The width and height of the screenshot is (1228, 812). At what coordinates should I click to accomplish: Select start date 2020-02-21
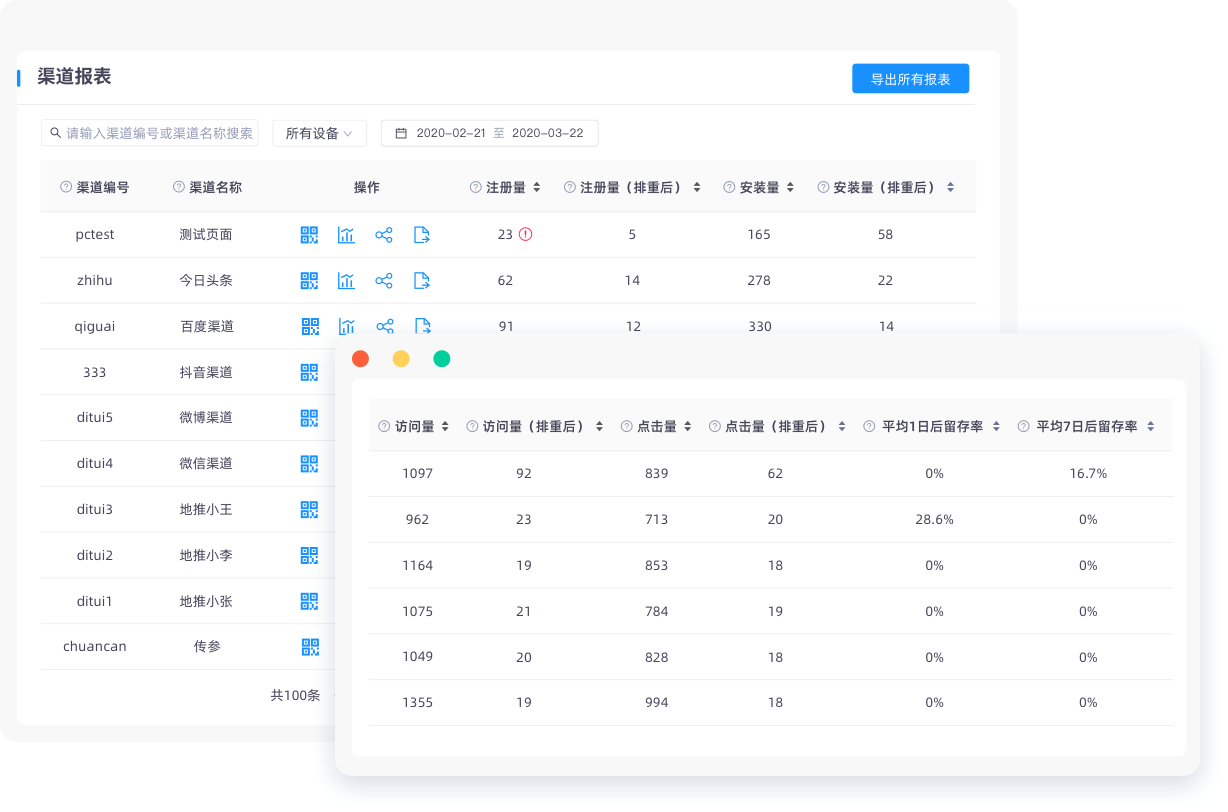tap(450, 133)
